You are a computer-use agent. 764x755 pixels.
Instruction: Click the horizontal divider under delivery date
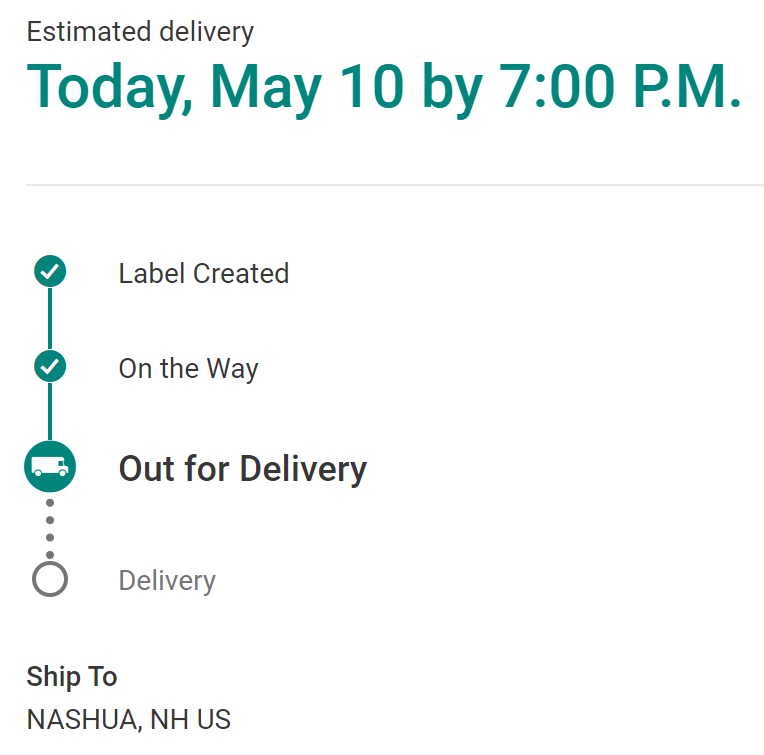click(x=395, y=185)
